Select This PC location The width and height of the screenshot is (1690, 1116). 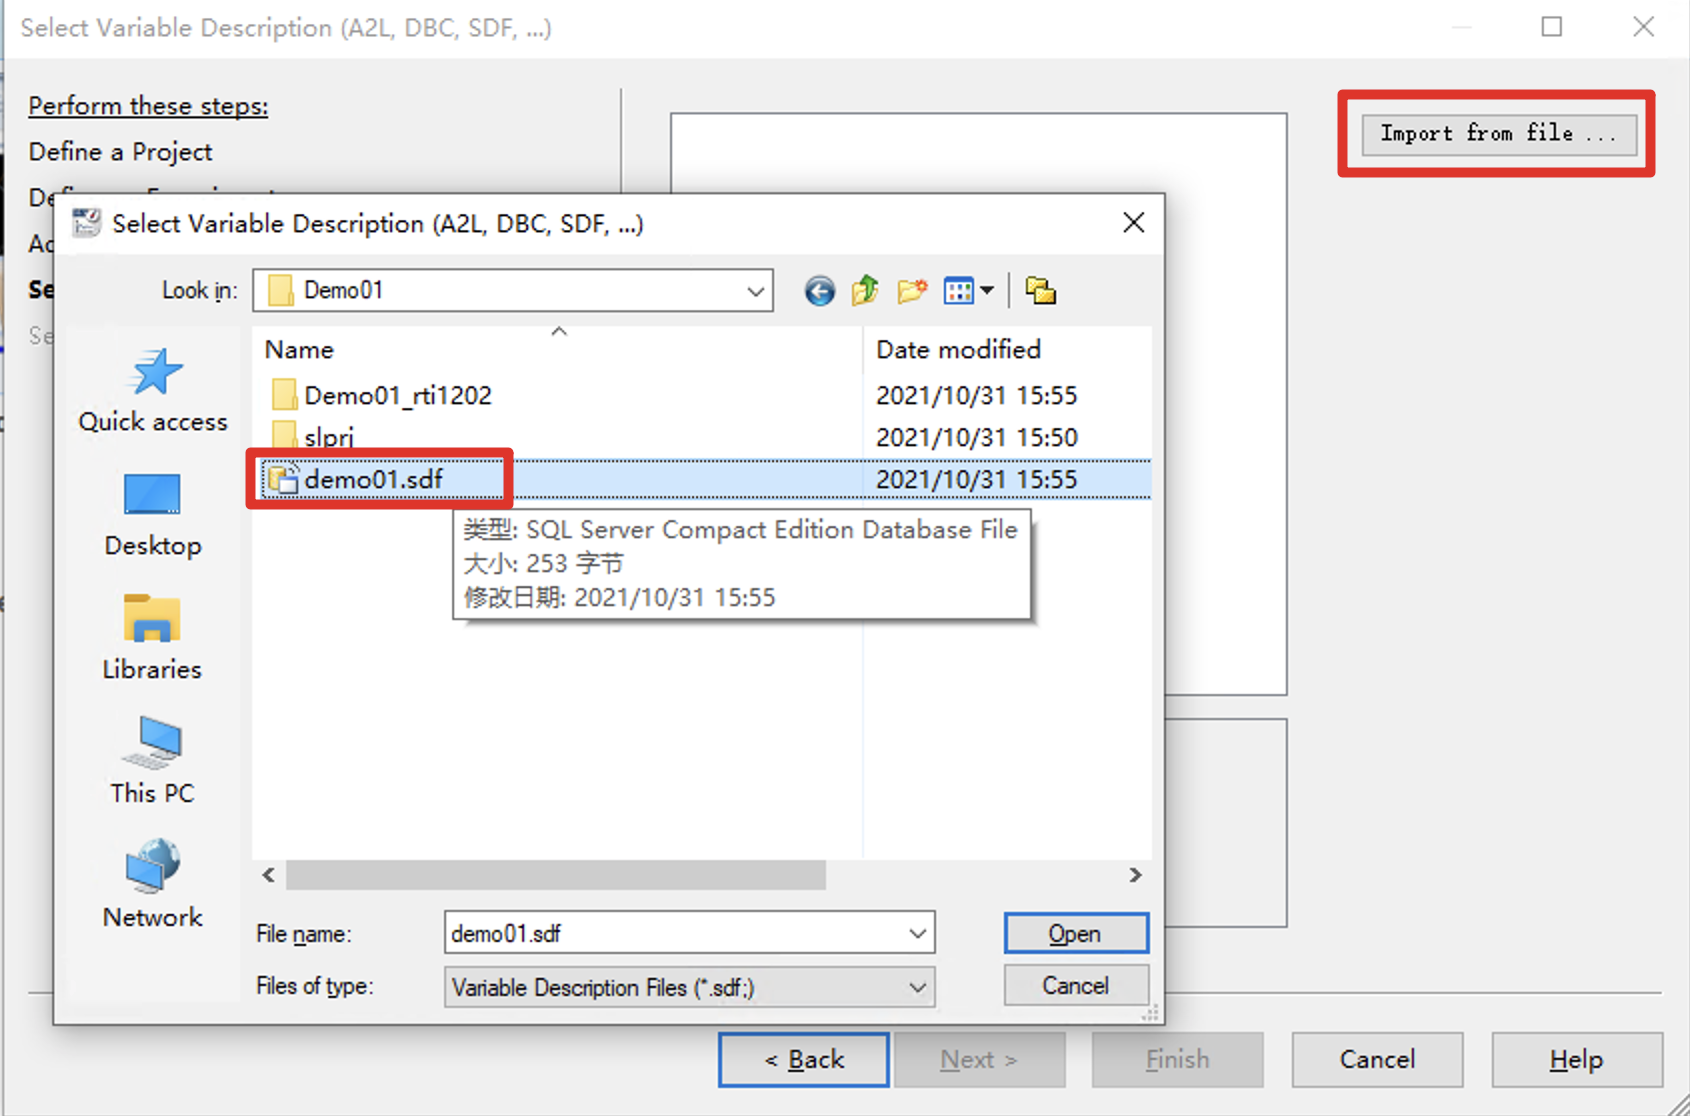(153, 762)
